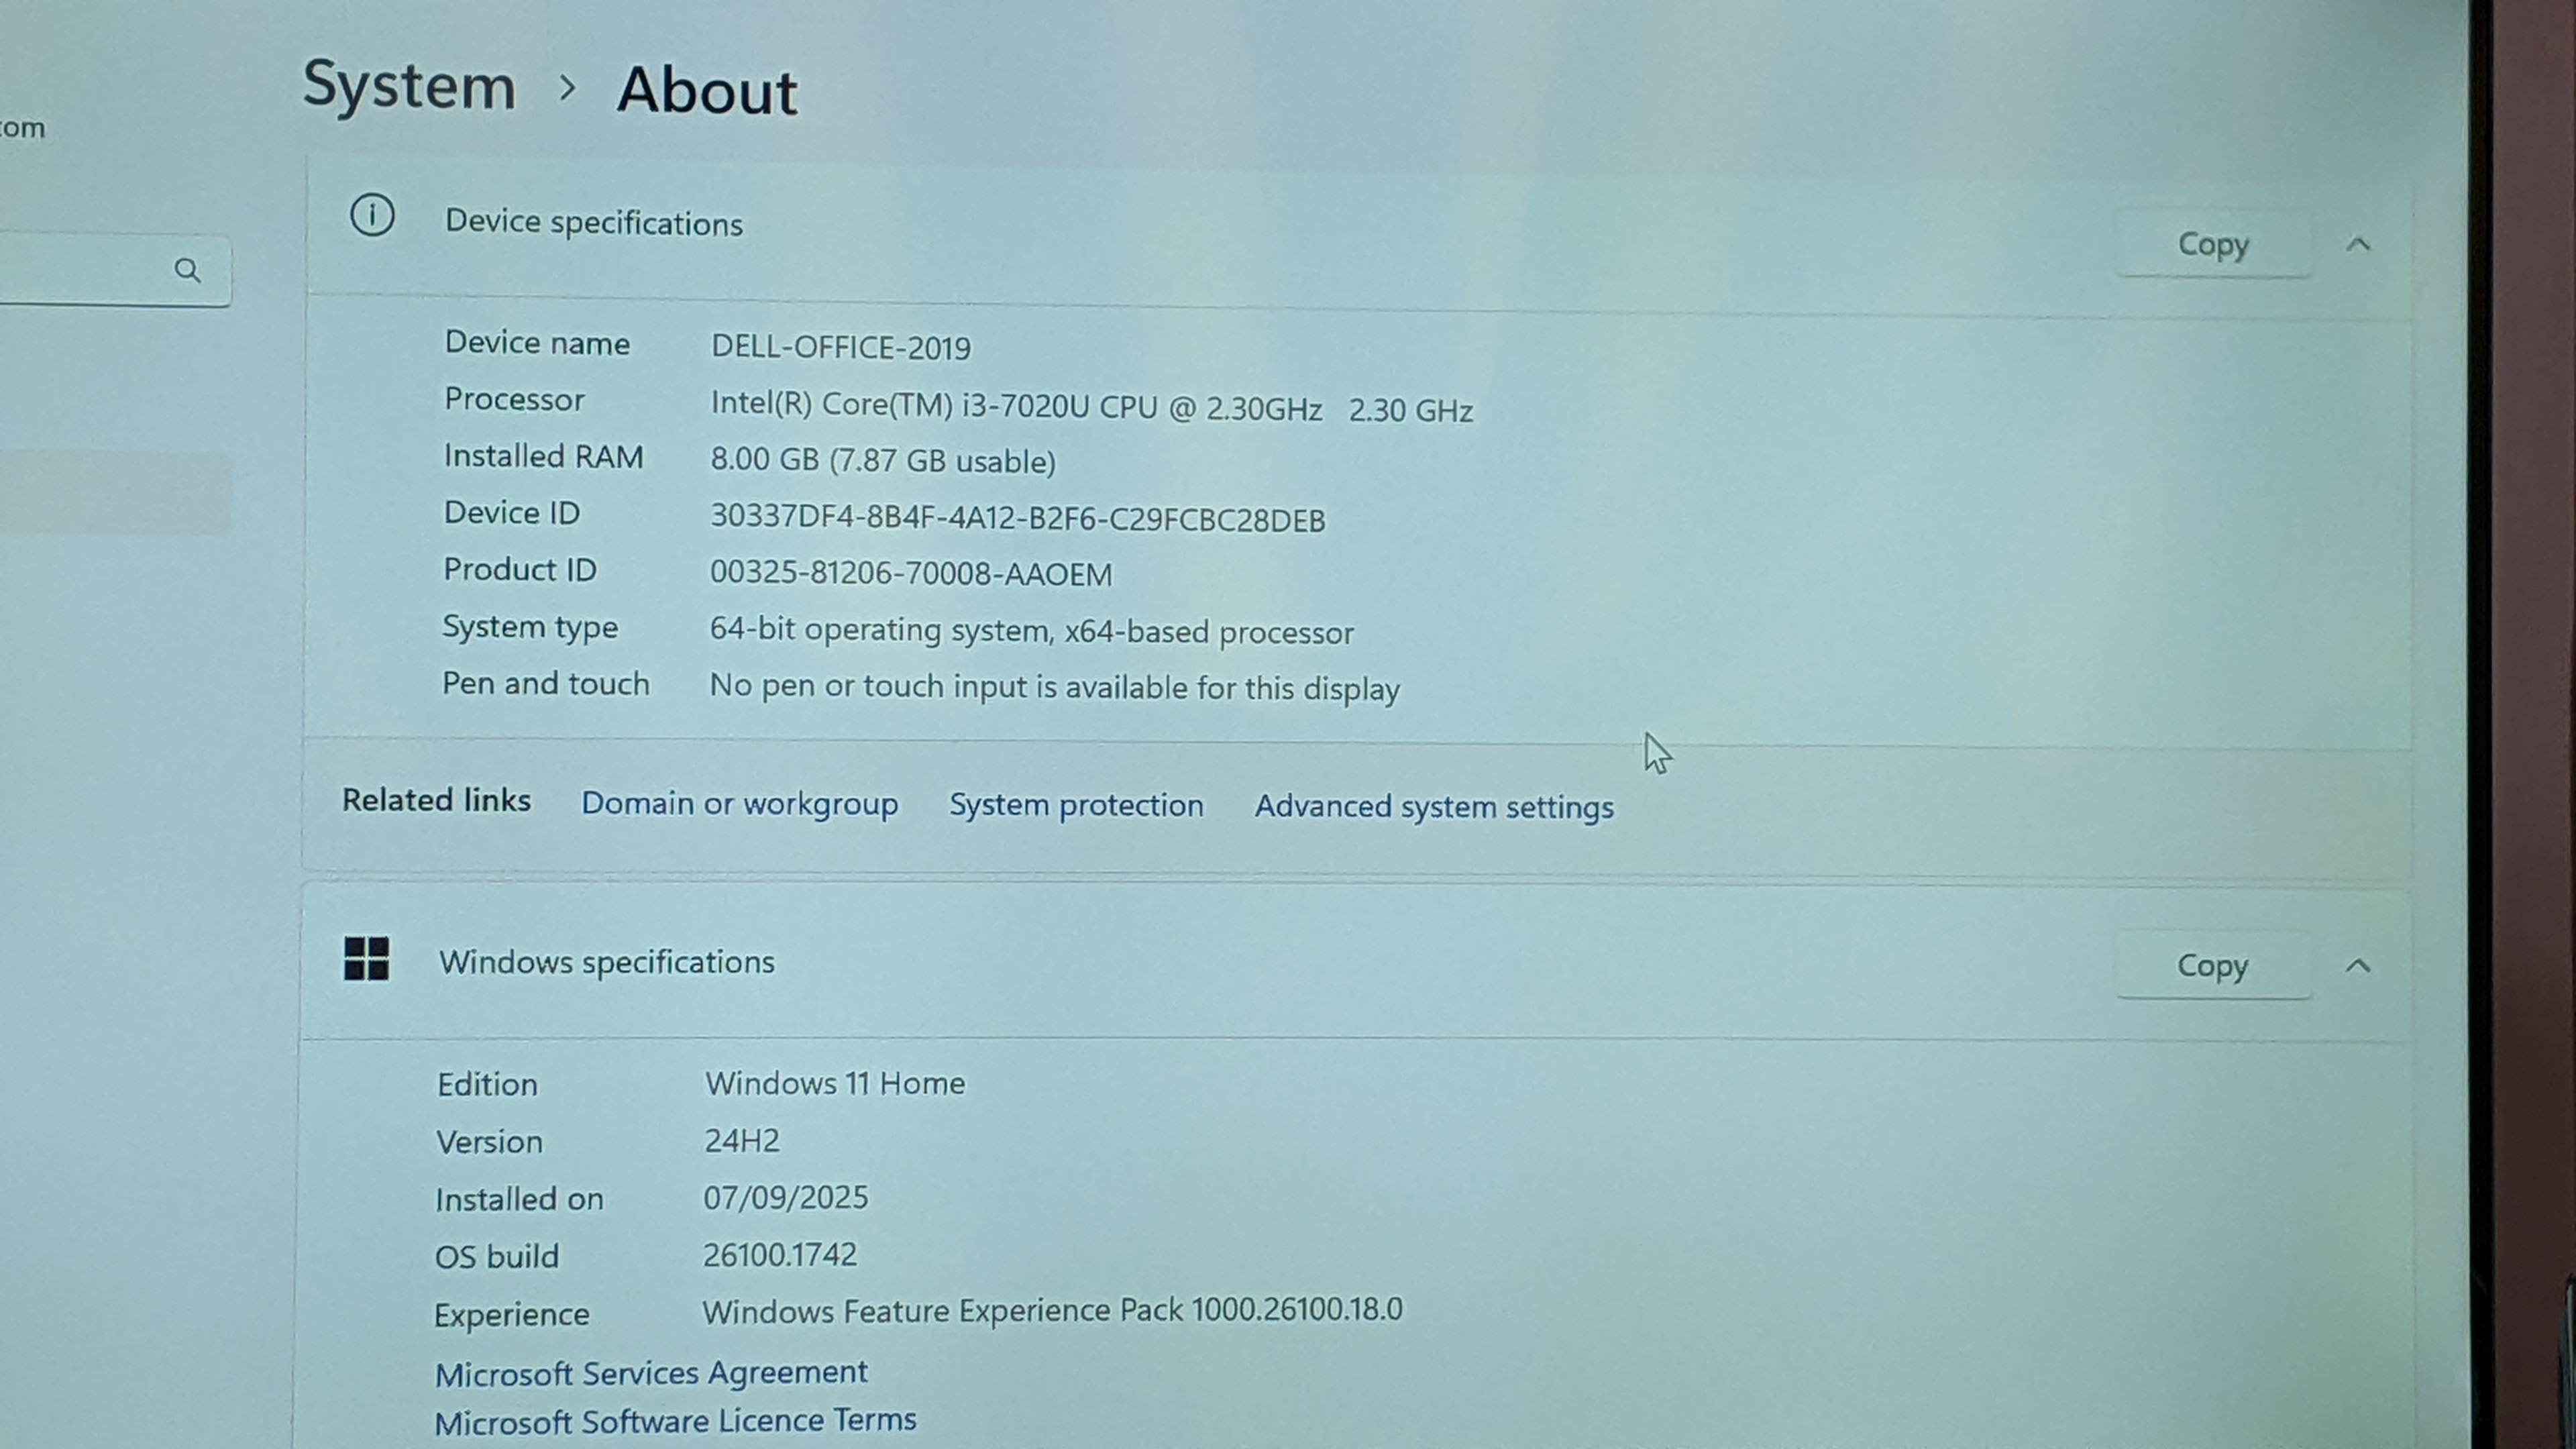Select edition value Windows 11 Home
Image resolution: width=2576 pixels, height=1449 pixels.
(x=835, y=1083)
